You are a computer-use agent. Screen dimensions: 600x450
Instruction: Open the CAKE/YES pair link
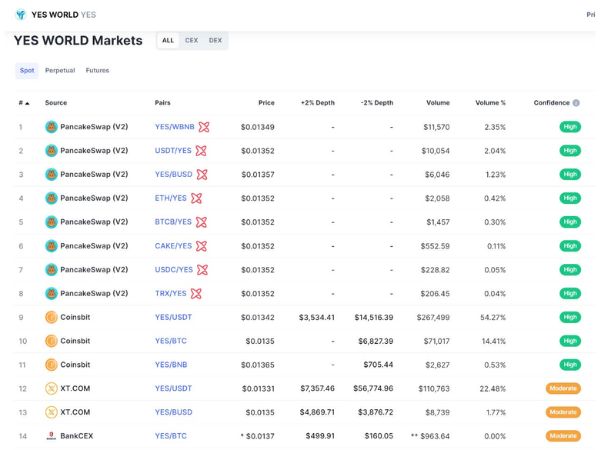[173, 246]
